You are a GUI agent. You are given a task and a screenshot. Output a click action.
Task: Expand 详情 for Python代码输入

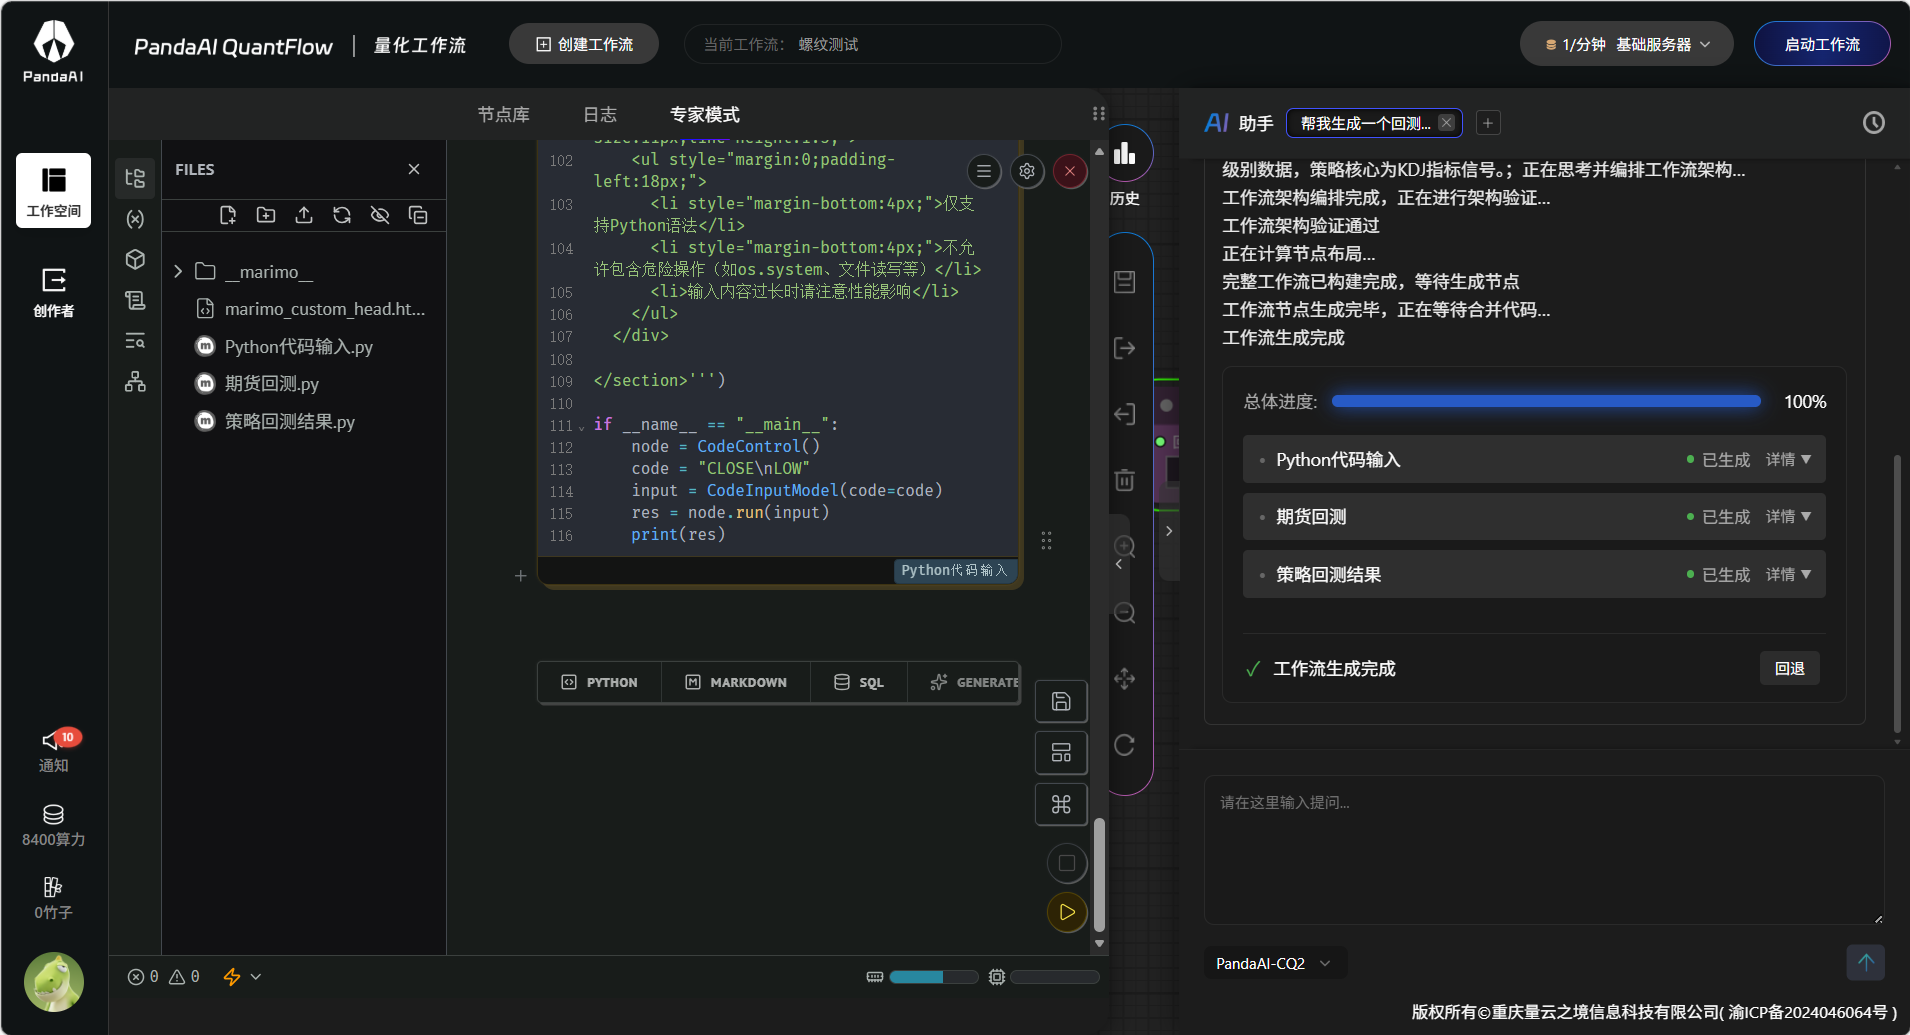click(x=1788, y=460)
